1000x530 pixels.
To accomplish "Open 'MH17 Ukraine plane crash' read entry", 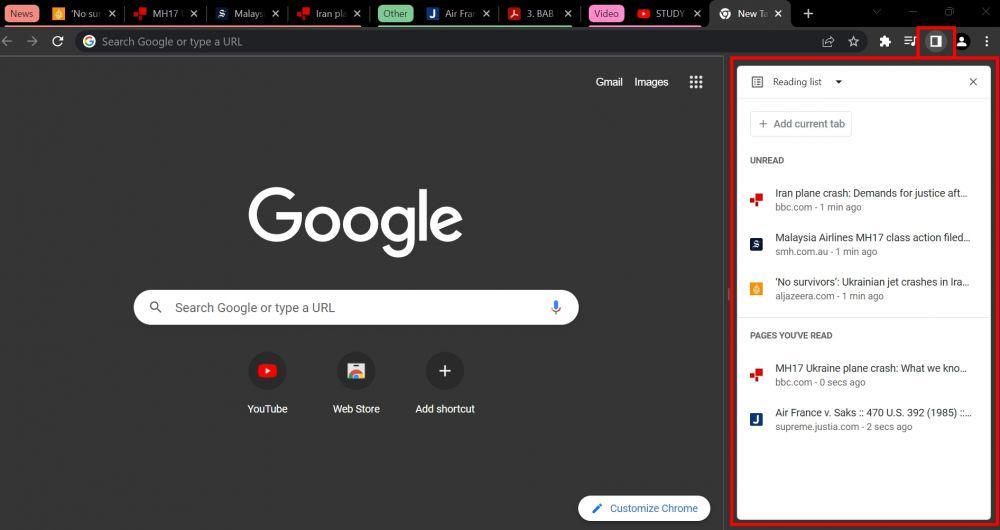I will point(864,375).
